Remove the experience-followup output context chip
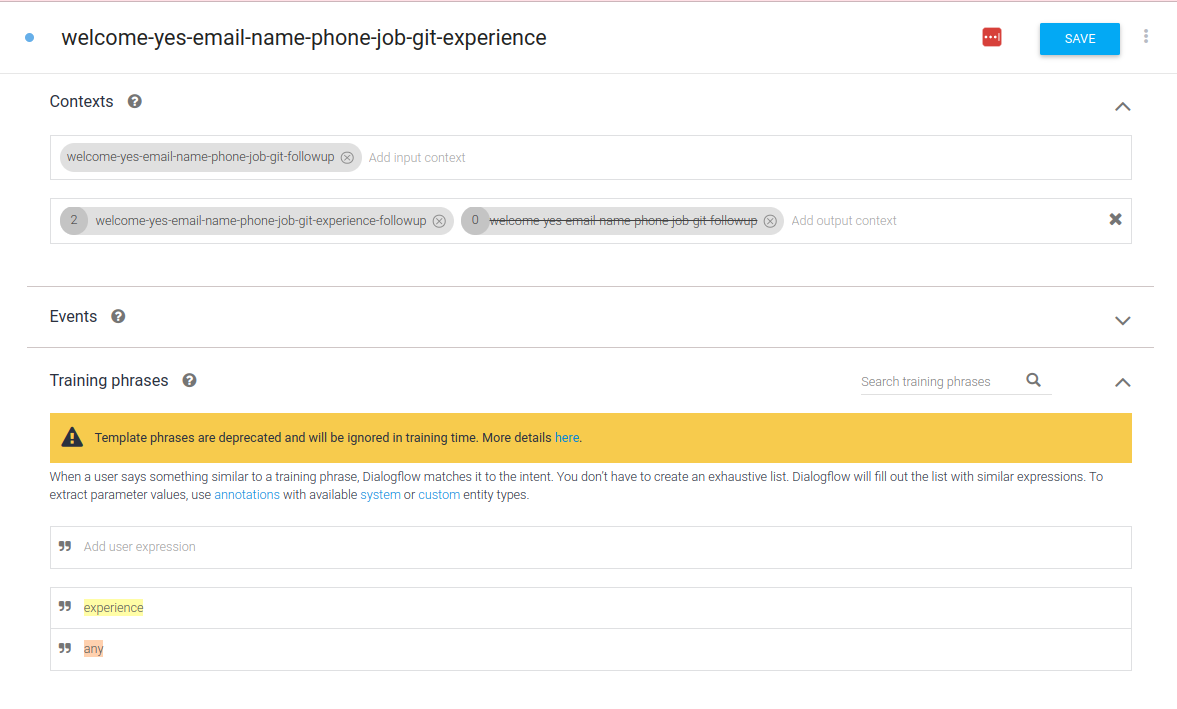1177x709 pixels. point(439,221)
